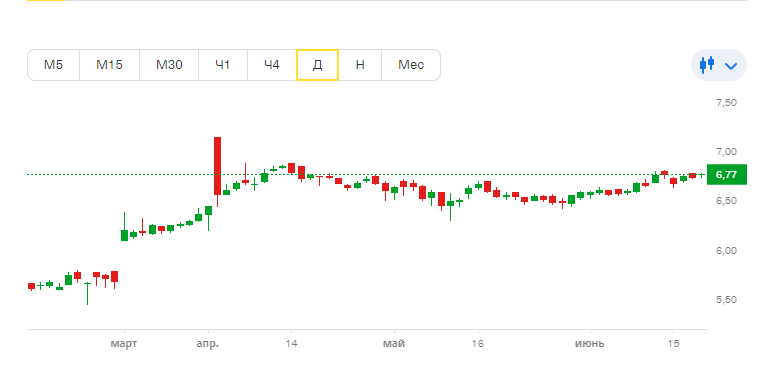Choose the Мес monthly timeframe

[411, 65]
